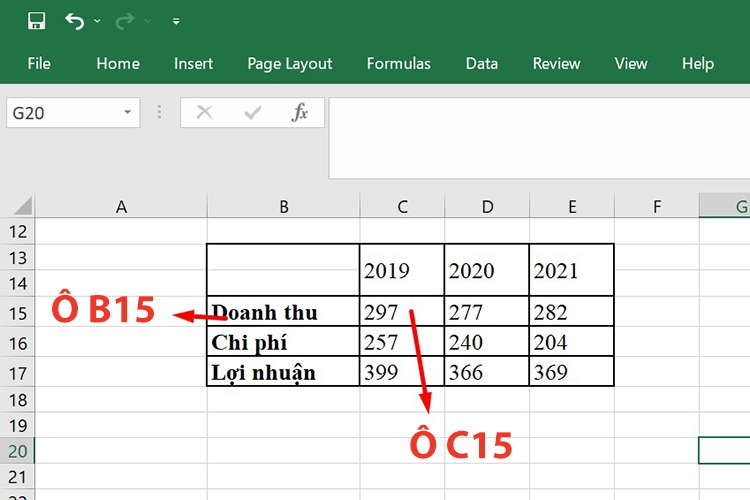
Task: Select row 20 header
Action: pos(18,451)
